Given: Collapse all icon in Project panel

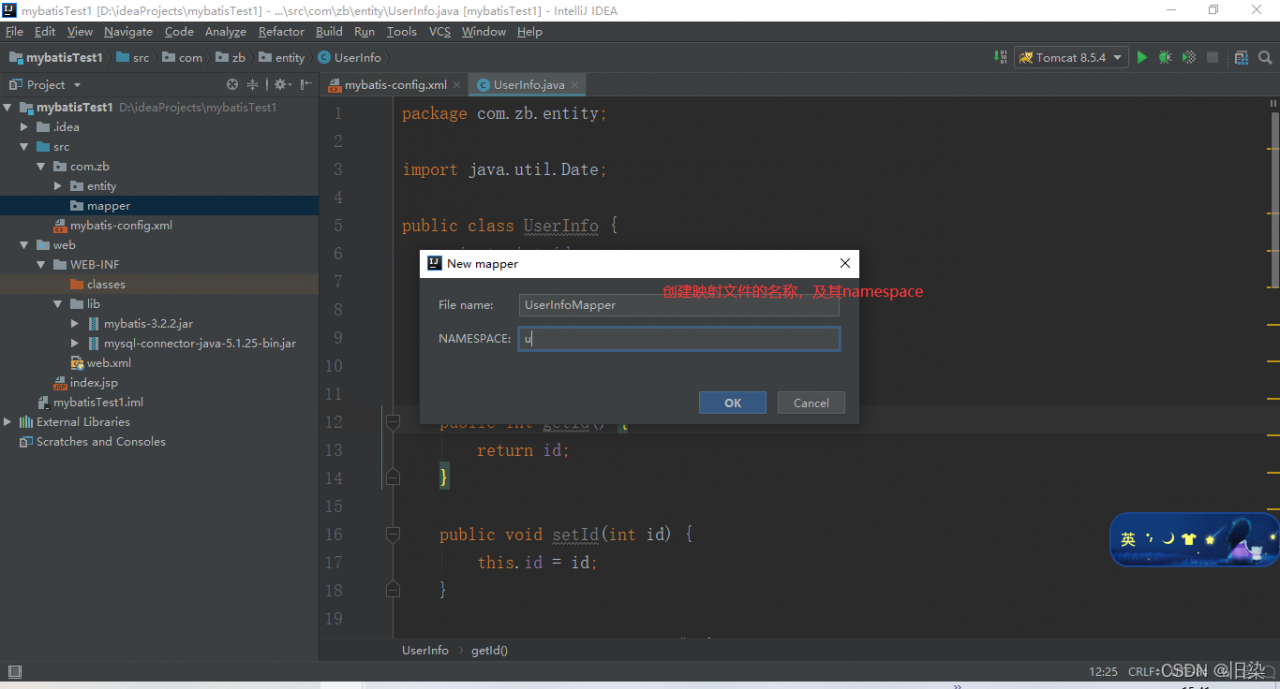Looking at the screenshot, I should pos(252,85).
